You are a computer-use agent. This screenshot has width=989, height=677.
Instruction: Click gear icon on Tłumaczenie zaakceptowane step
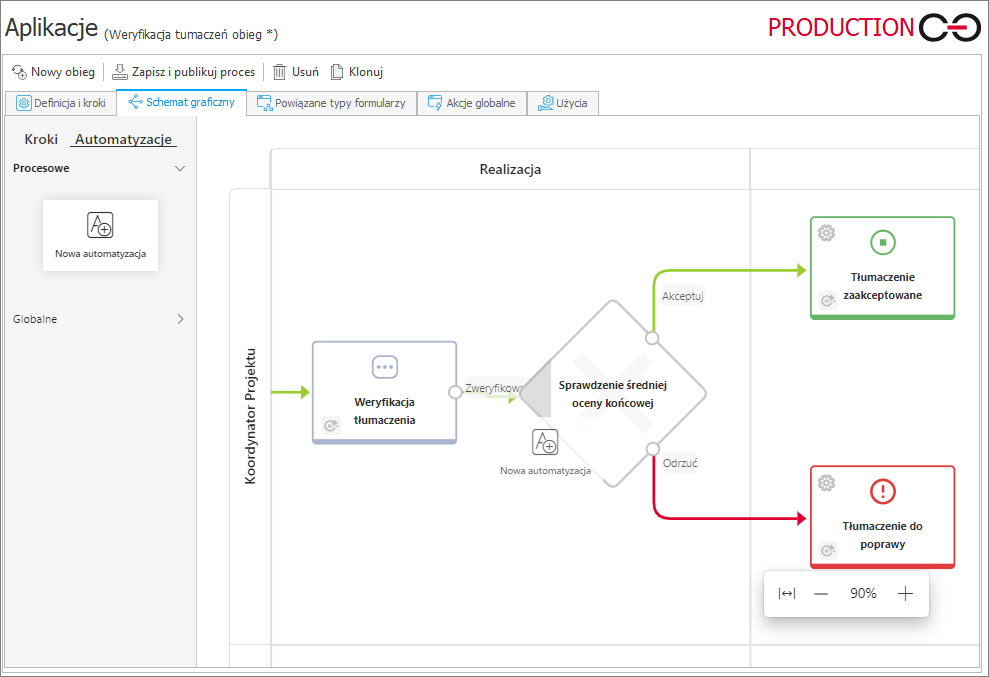[x=826, y=233]
